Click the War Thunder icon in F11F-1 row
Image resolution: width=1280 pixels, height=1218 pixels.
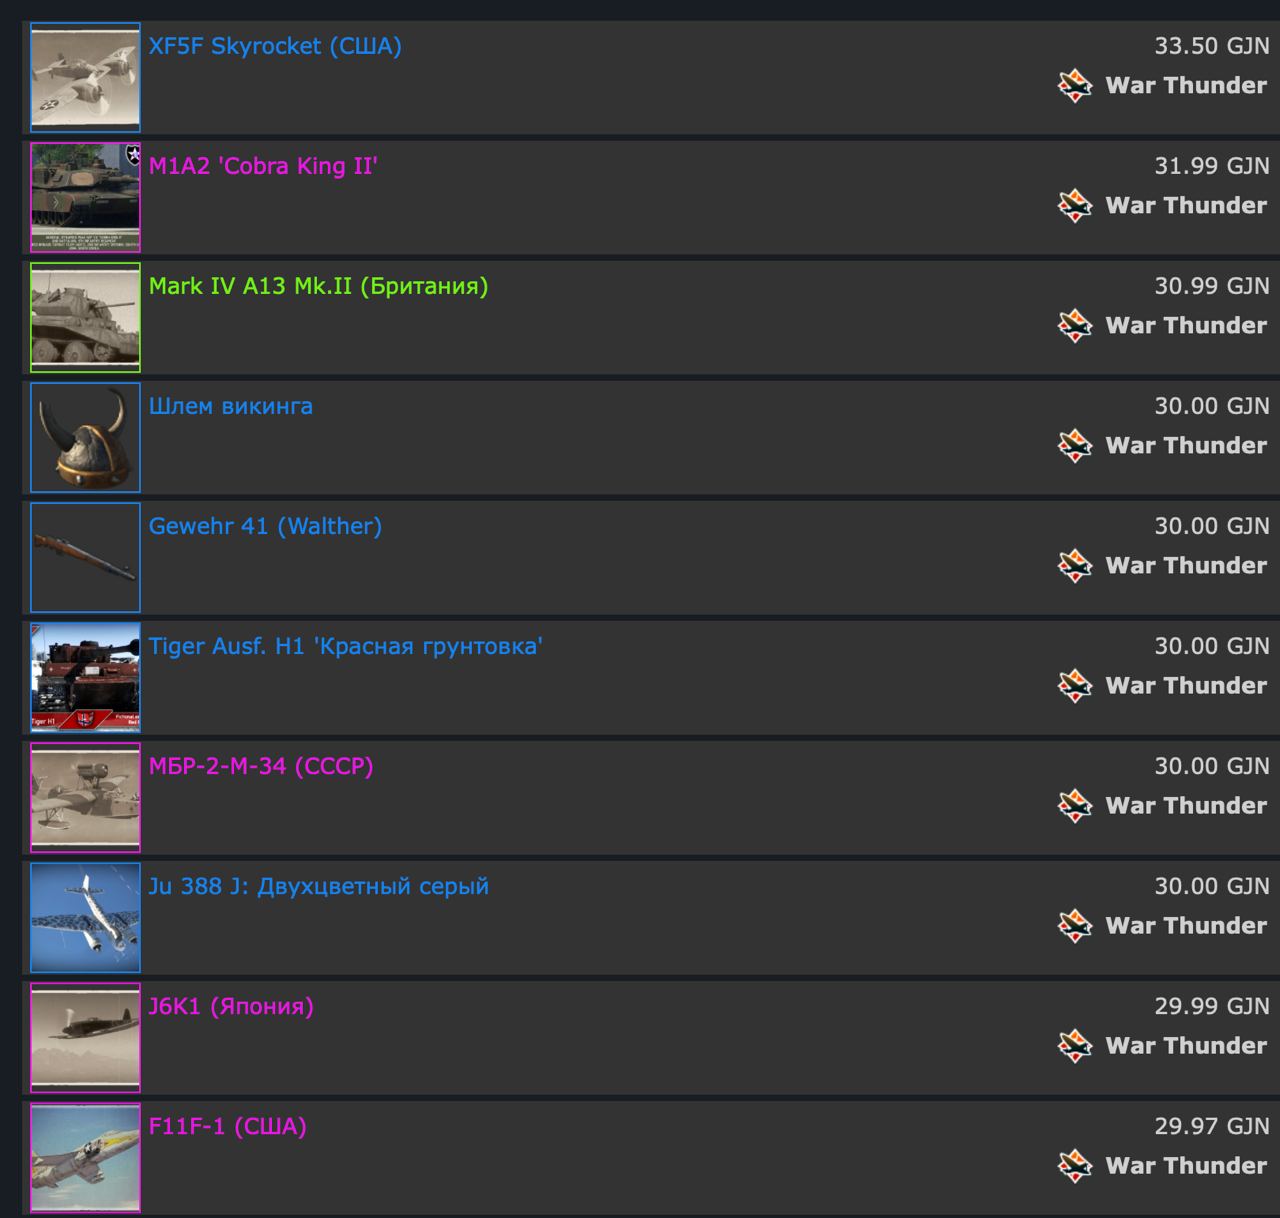[x=1075, y=1166]
